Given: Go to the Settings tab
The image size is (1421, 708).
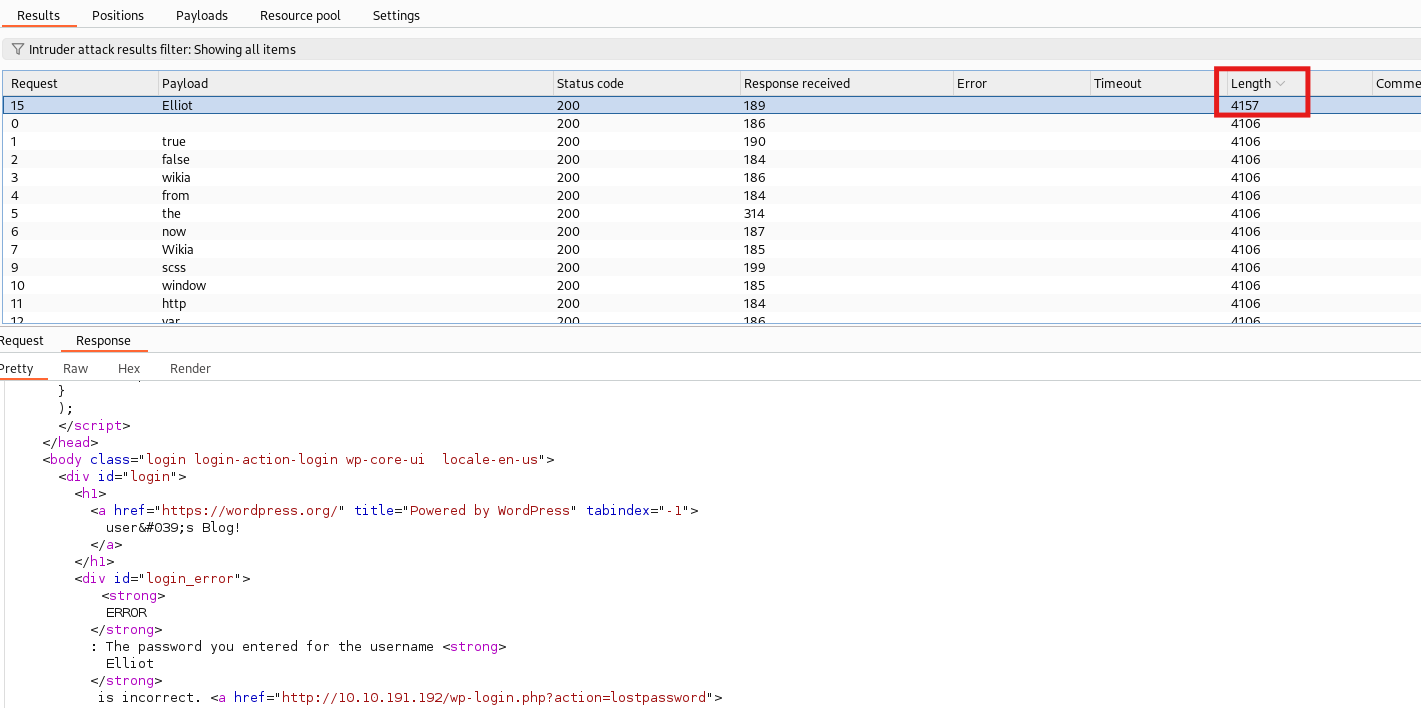Looking at the screenshot, I should 396,15.
